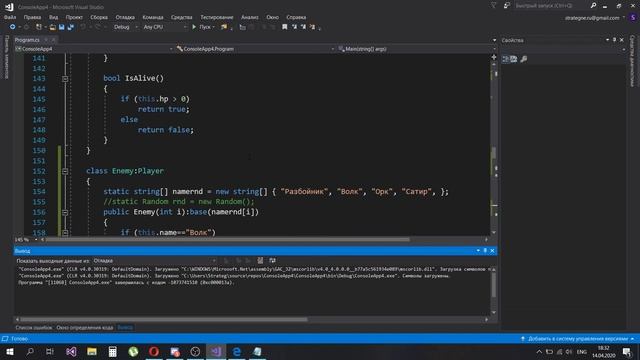Click the taskbar search magnifier icon

(30, 351)
